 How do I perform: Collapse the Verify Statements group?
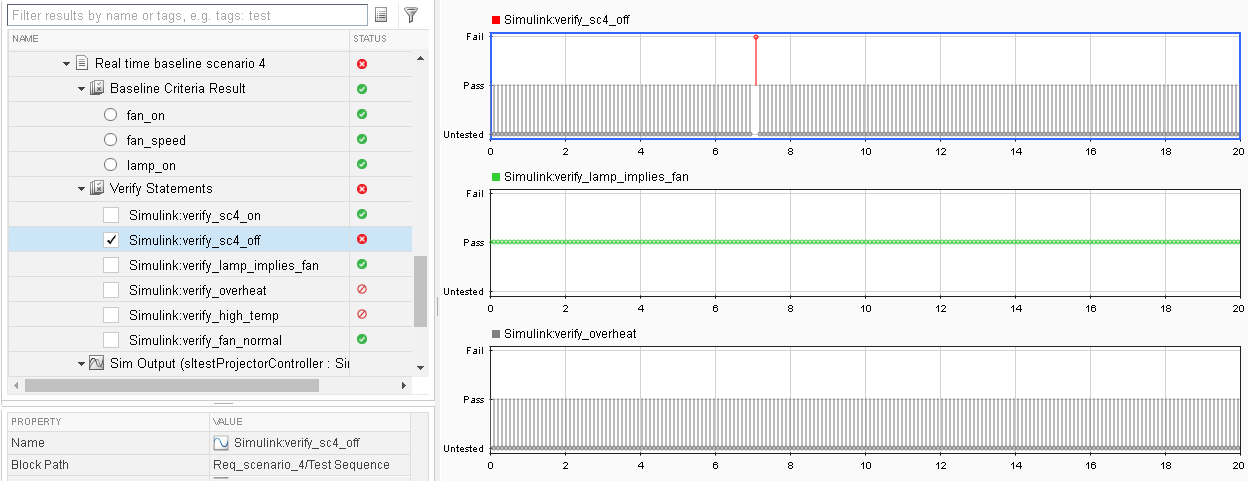(82, 189)
